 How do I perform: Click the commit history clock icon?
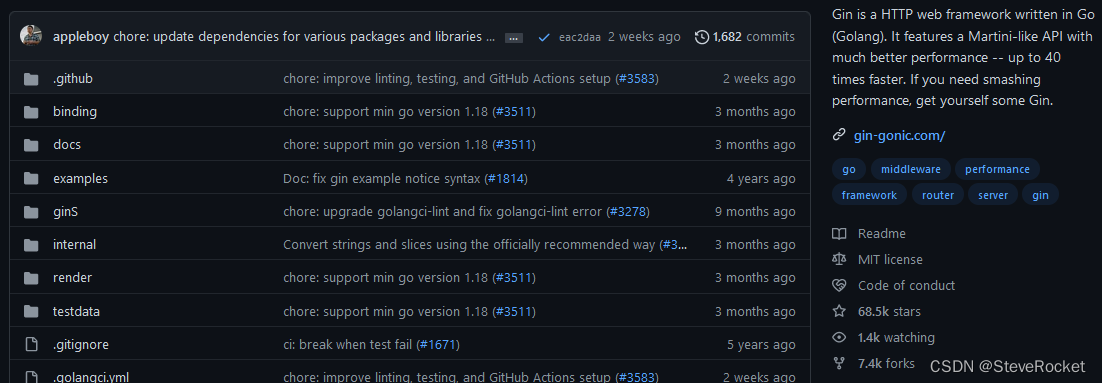(701, 37)
